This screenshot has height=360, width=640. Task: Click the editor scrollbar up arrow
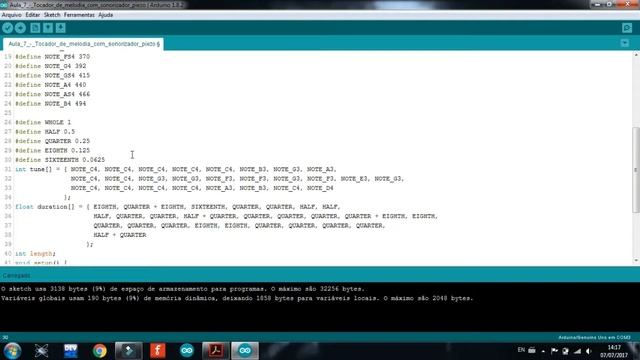(636, 55)
